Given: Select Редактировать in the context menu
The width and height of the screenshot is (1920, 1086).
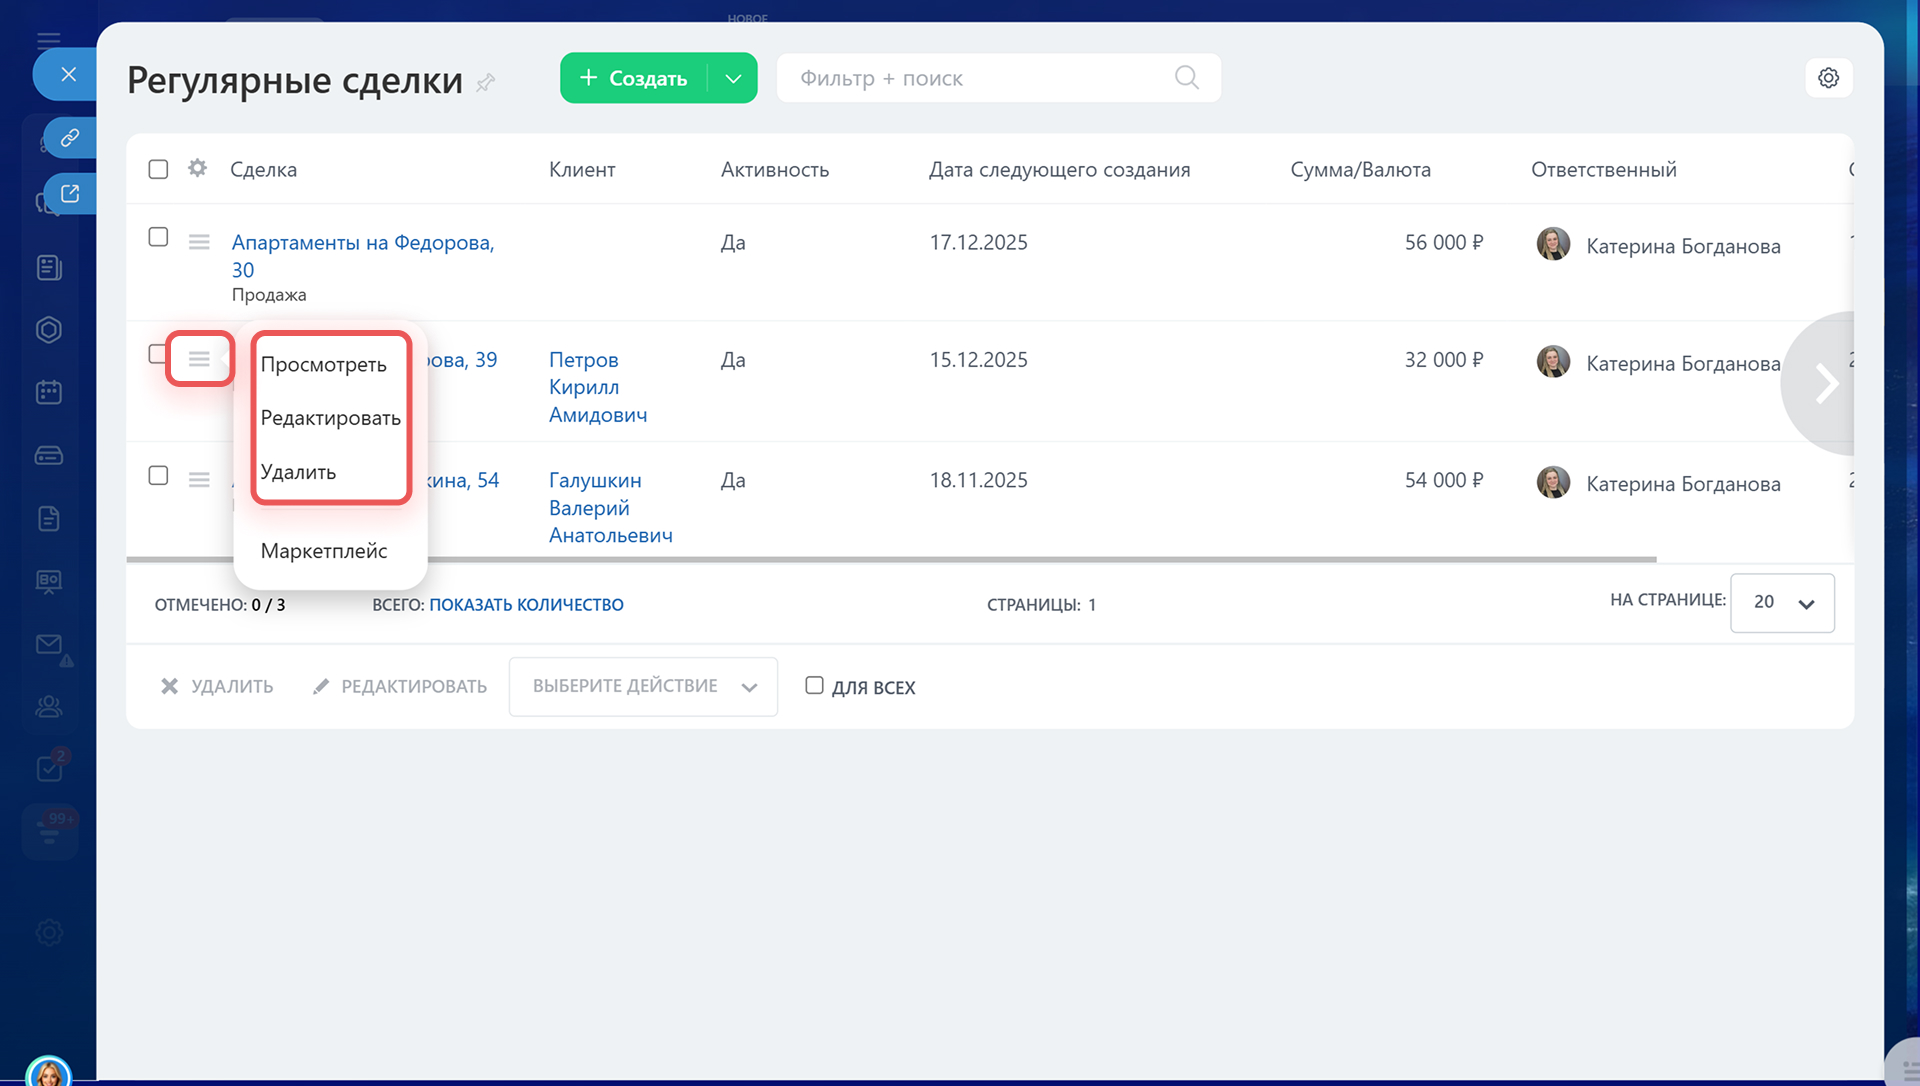Looking at the screenshot, I should 330,418.
